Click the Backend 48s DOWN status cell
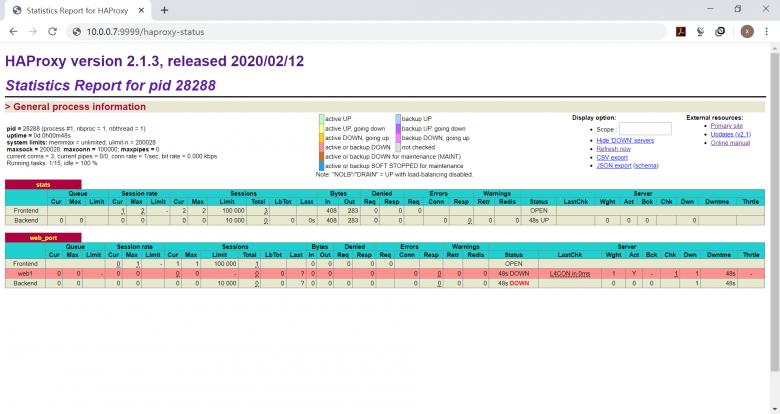 coord(513,283)
